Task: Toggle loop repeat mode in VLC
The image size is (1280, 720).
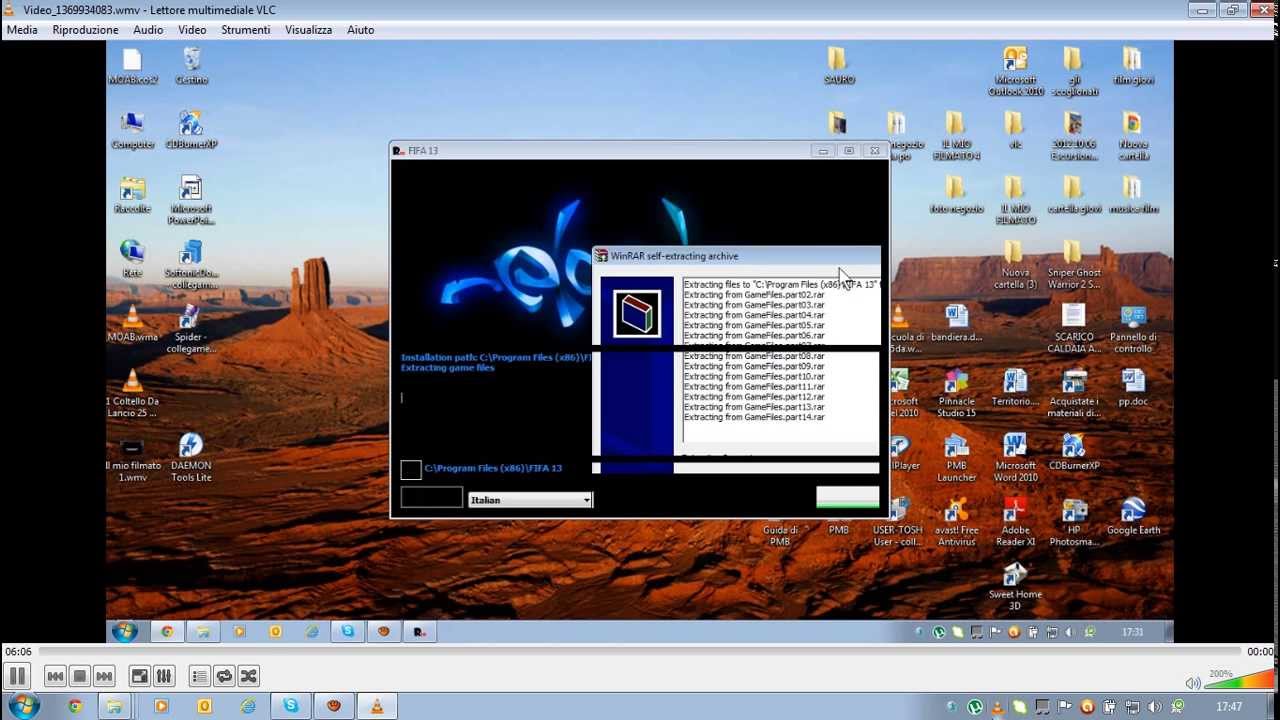Action: 224,677
